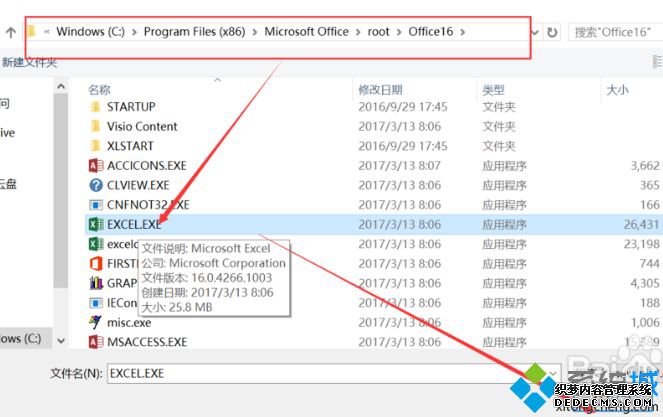Expand chevron after root breadcrumb
The width and height of the screenshot is (663, 417).
(x=399, y=32)
